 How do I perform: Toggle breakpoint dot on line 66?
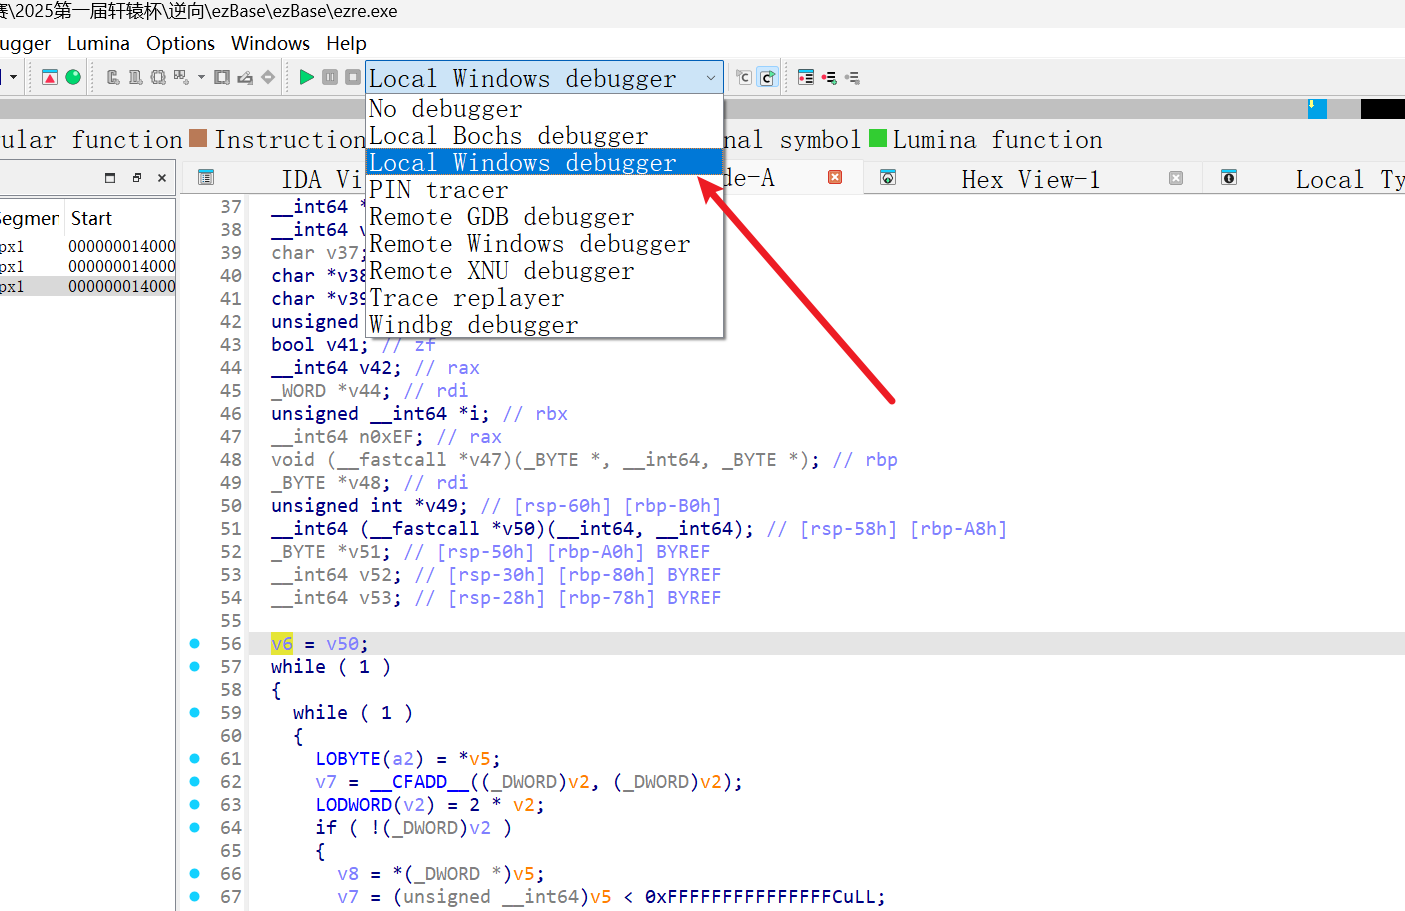click(195, 874)
